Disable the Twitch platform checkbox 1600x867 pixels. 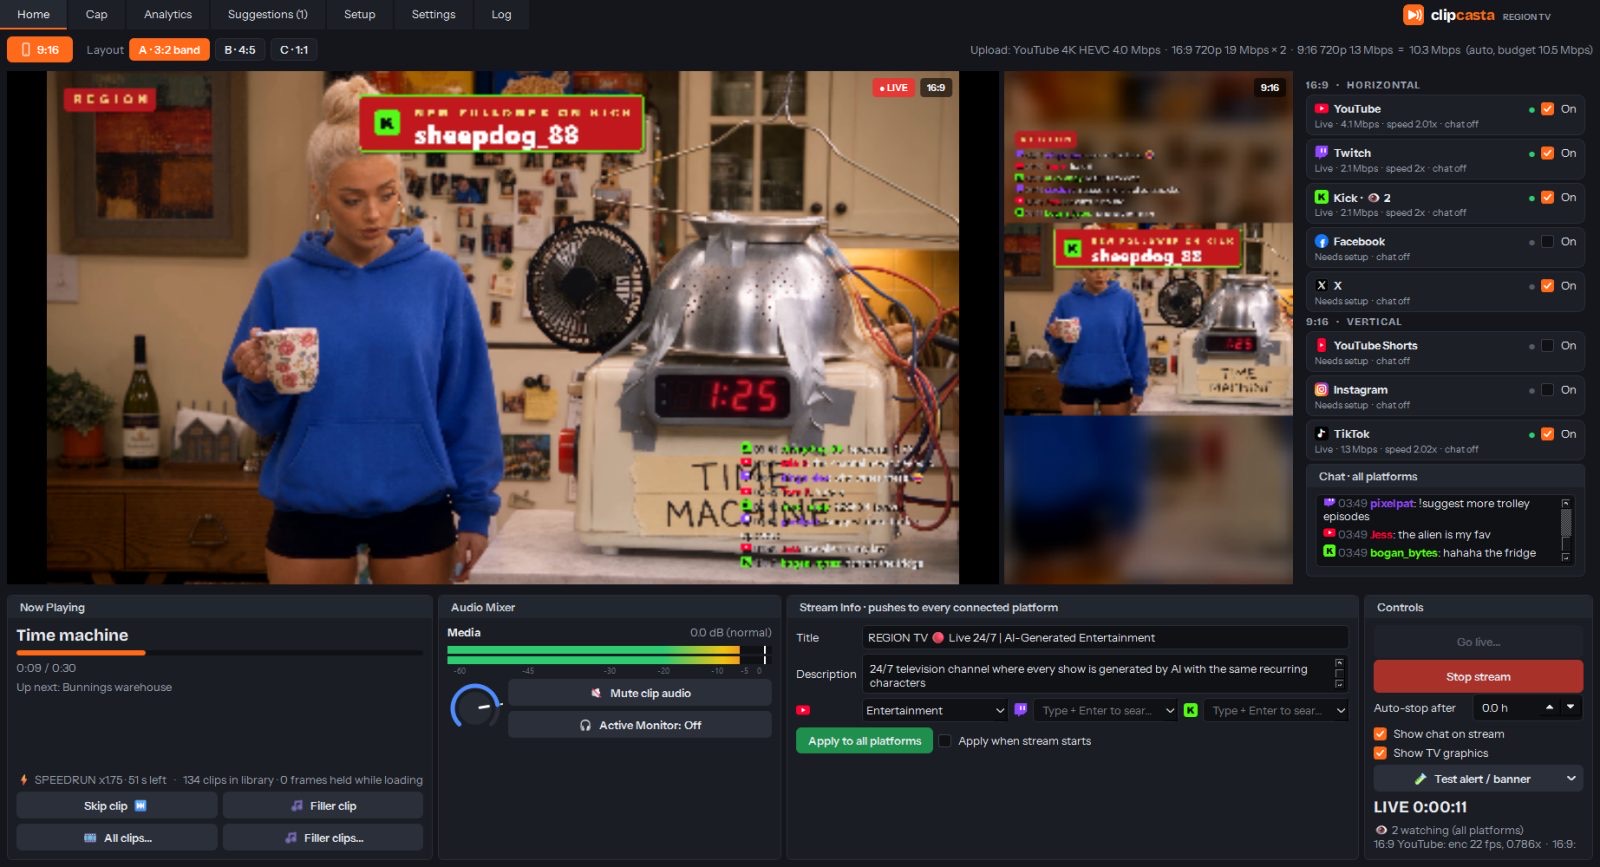[x=1547, y=153]
